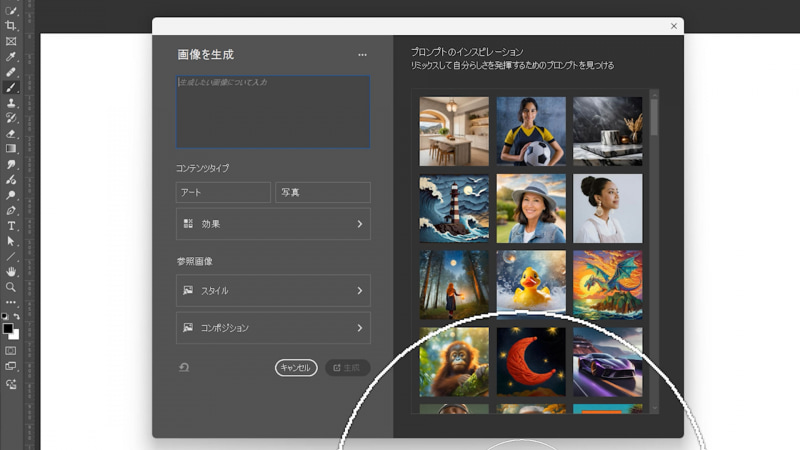Pick the soccer player thumbnail

tap(531, 131)
